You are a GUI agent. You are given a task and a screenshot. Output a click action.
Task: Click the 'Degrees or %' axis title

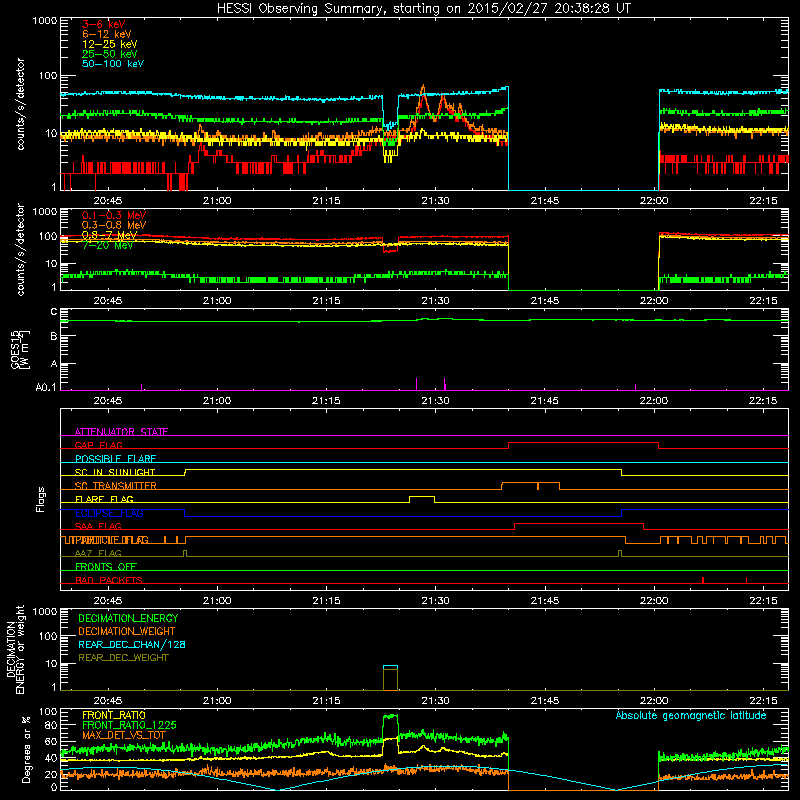tap(26, 749)
